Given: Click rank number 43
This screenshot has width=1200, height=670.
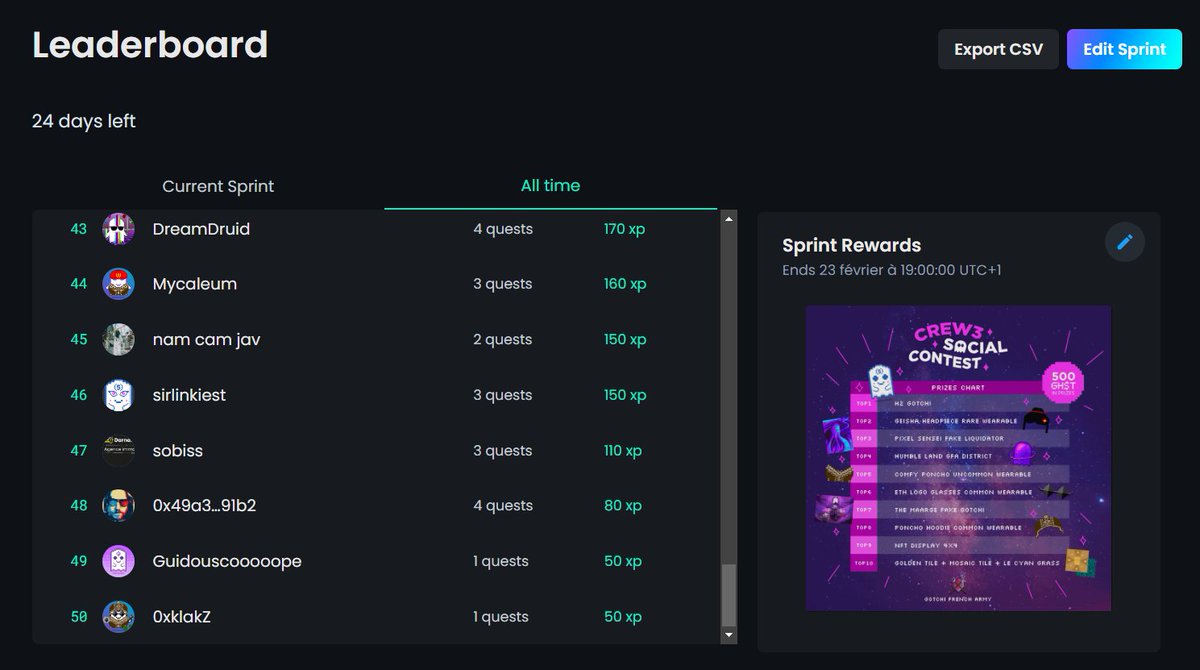Looking at the screenshot, I should 79,229.
